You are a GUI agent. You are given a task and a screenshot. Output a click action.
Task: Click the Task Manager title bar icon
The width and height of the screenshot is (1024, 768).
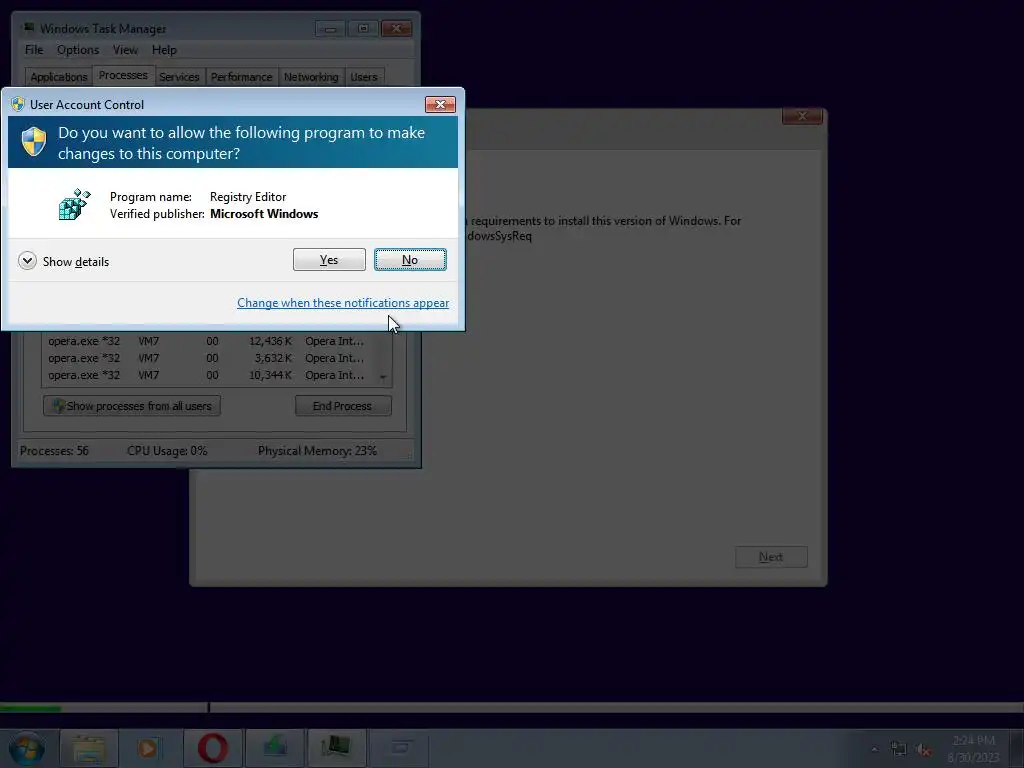tap(27, 28)
